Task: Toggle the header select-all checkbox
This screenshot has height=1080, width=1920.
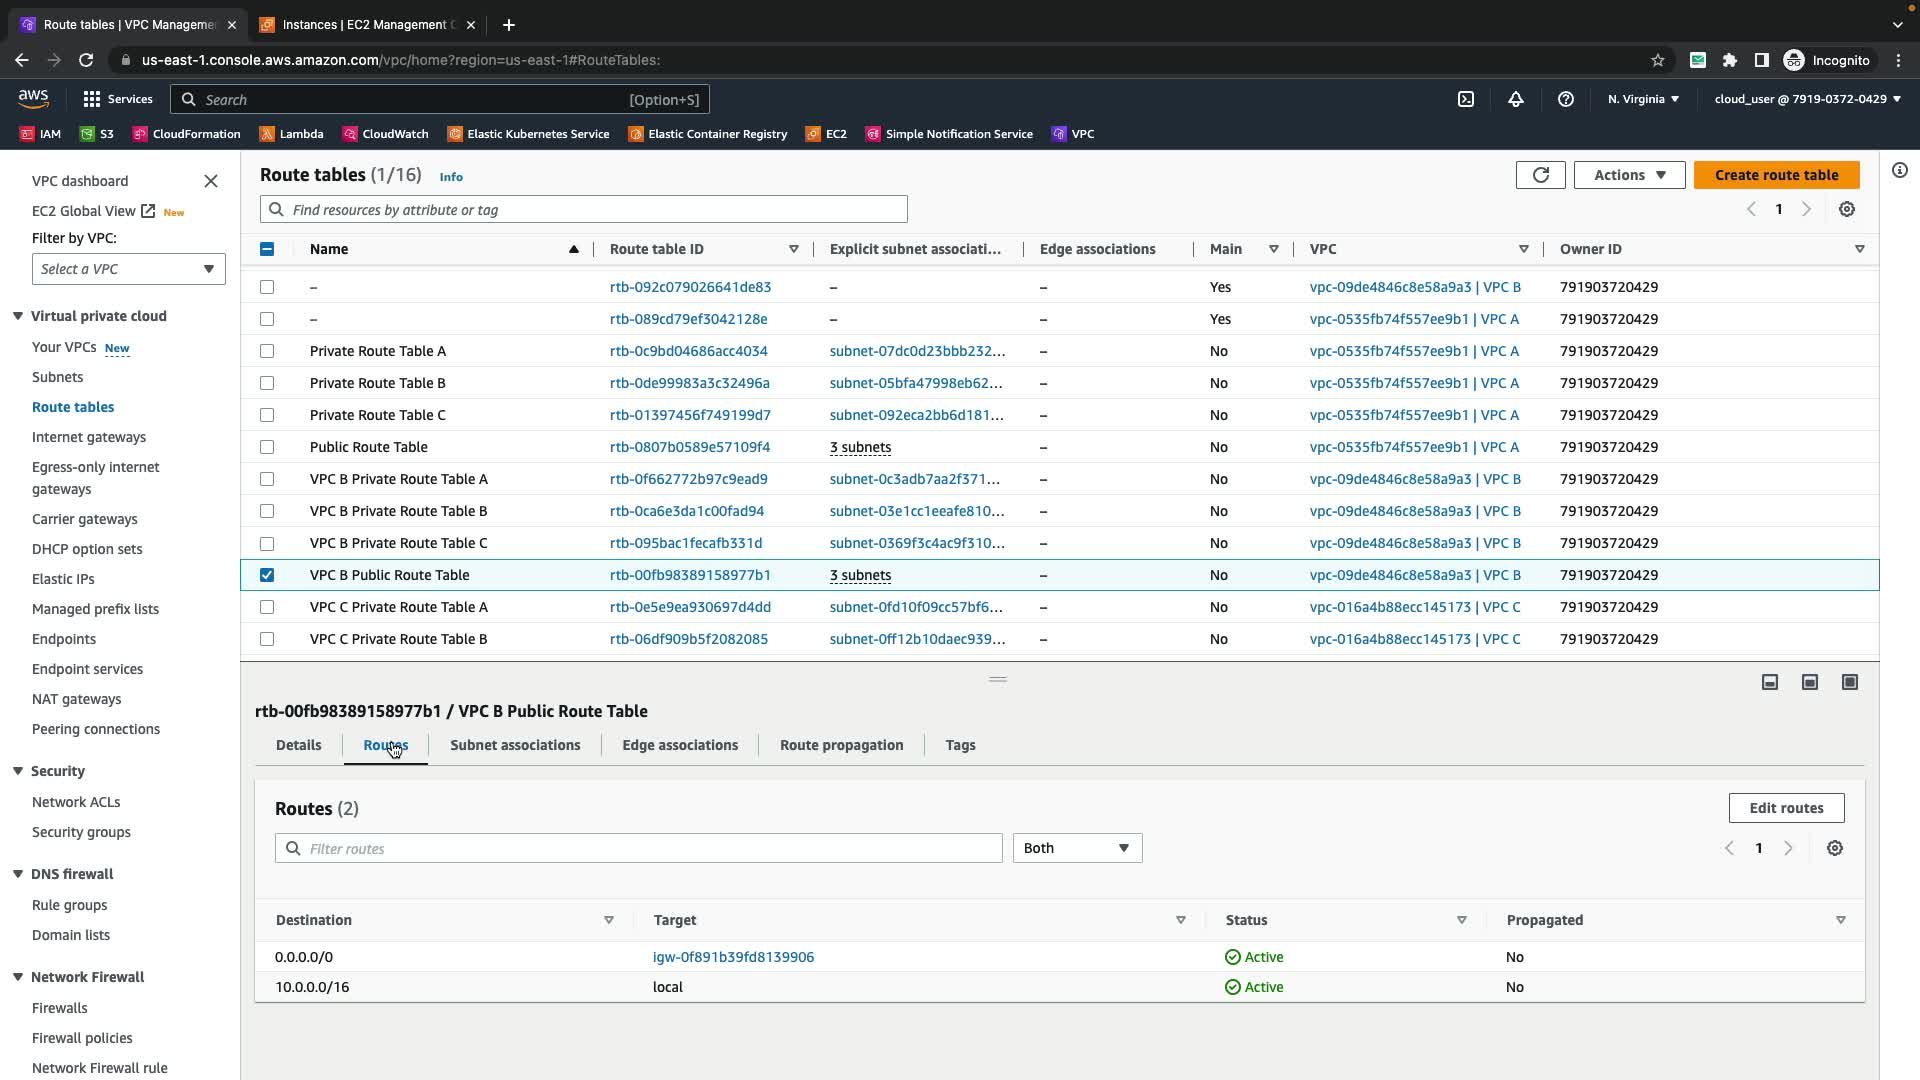Action: click(267, 249)
